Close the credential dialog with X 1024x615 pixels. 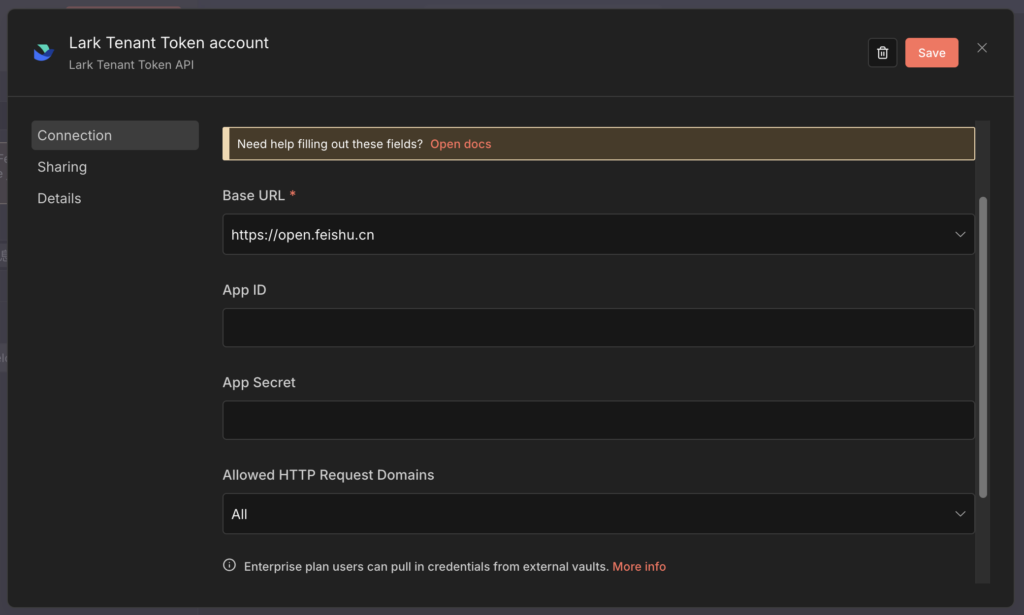pyautogui.click(x=982, y=48)
